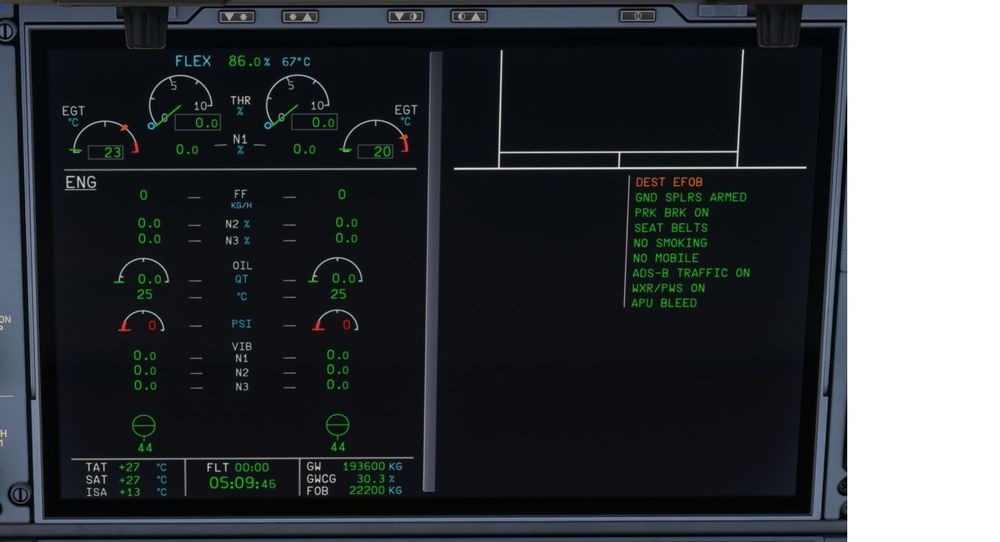Click the left engine fuel flow value 0
Viewport: 1000px width, 542px height.
tap(143, 195)
